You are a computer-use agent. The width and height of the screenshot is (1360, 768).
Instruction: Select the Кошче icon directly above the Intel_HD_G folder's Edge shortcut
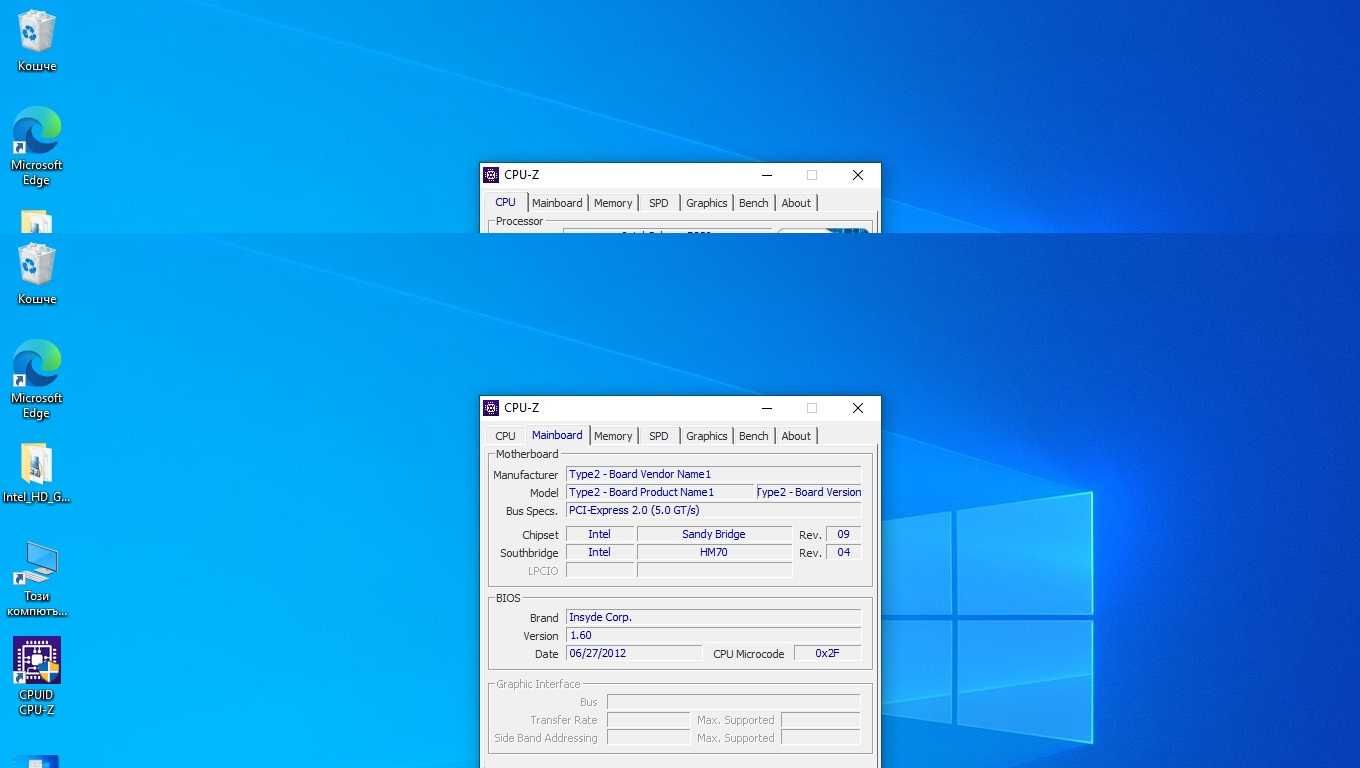point(37,275)
